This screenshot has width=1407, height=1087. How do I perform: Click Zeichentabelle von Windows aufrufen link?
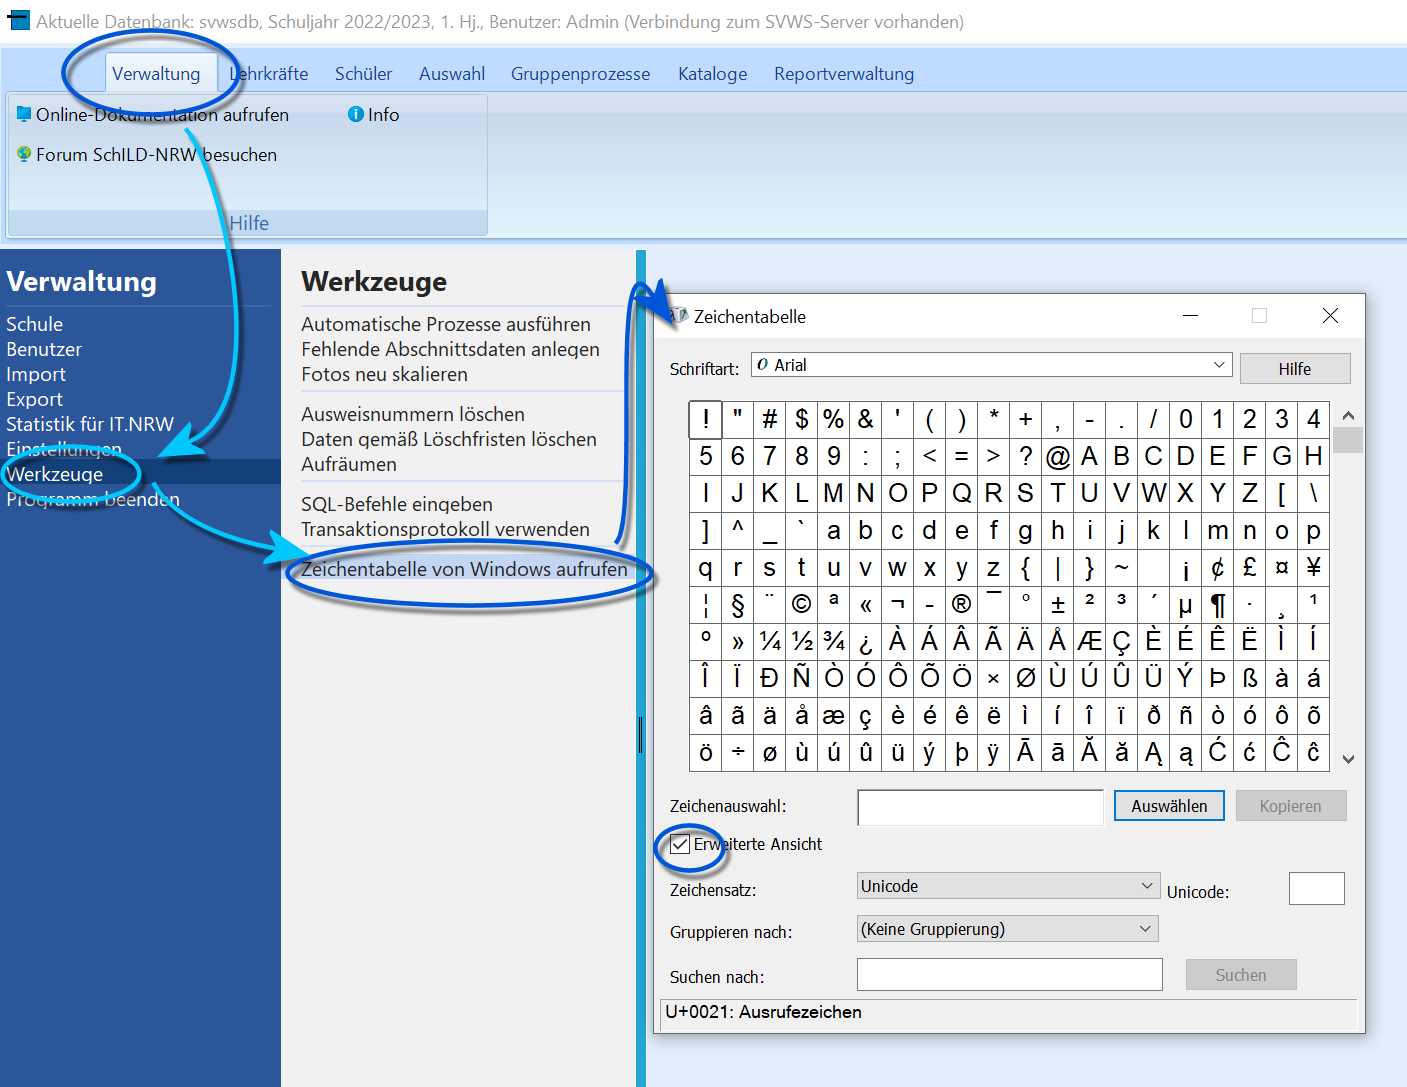tap(464, 569)
